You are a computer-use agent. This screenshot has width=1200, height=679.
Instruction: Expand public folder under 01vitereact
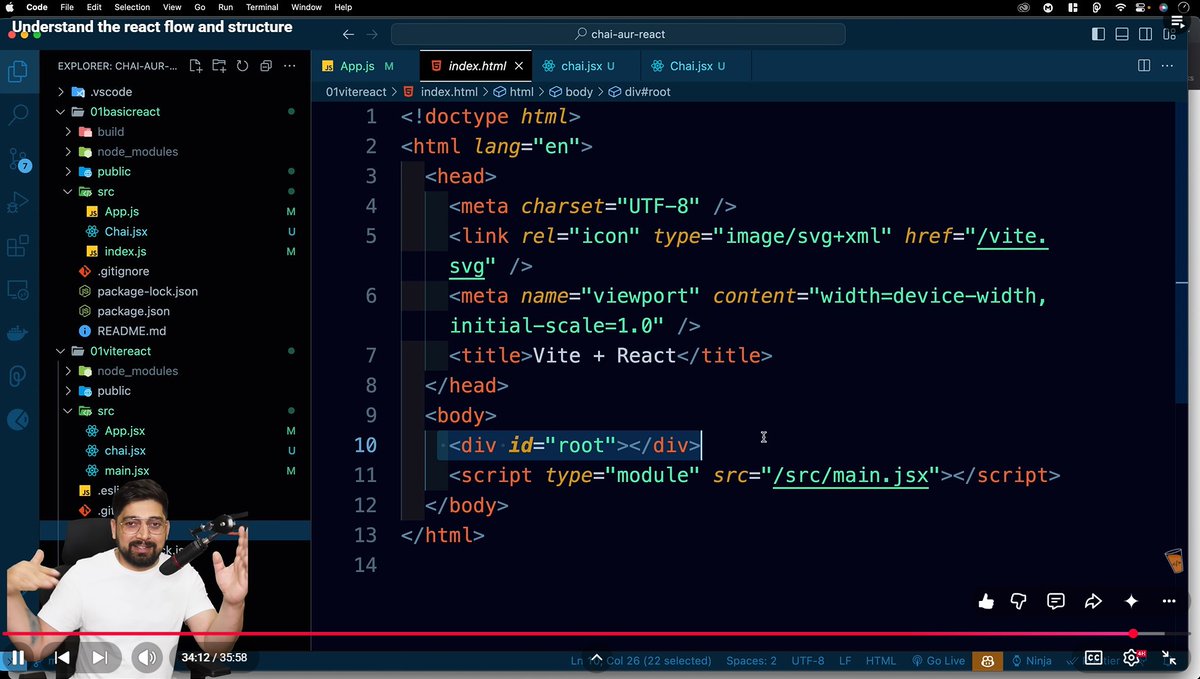(114, 391)
